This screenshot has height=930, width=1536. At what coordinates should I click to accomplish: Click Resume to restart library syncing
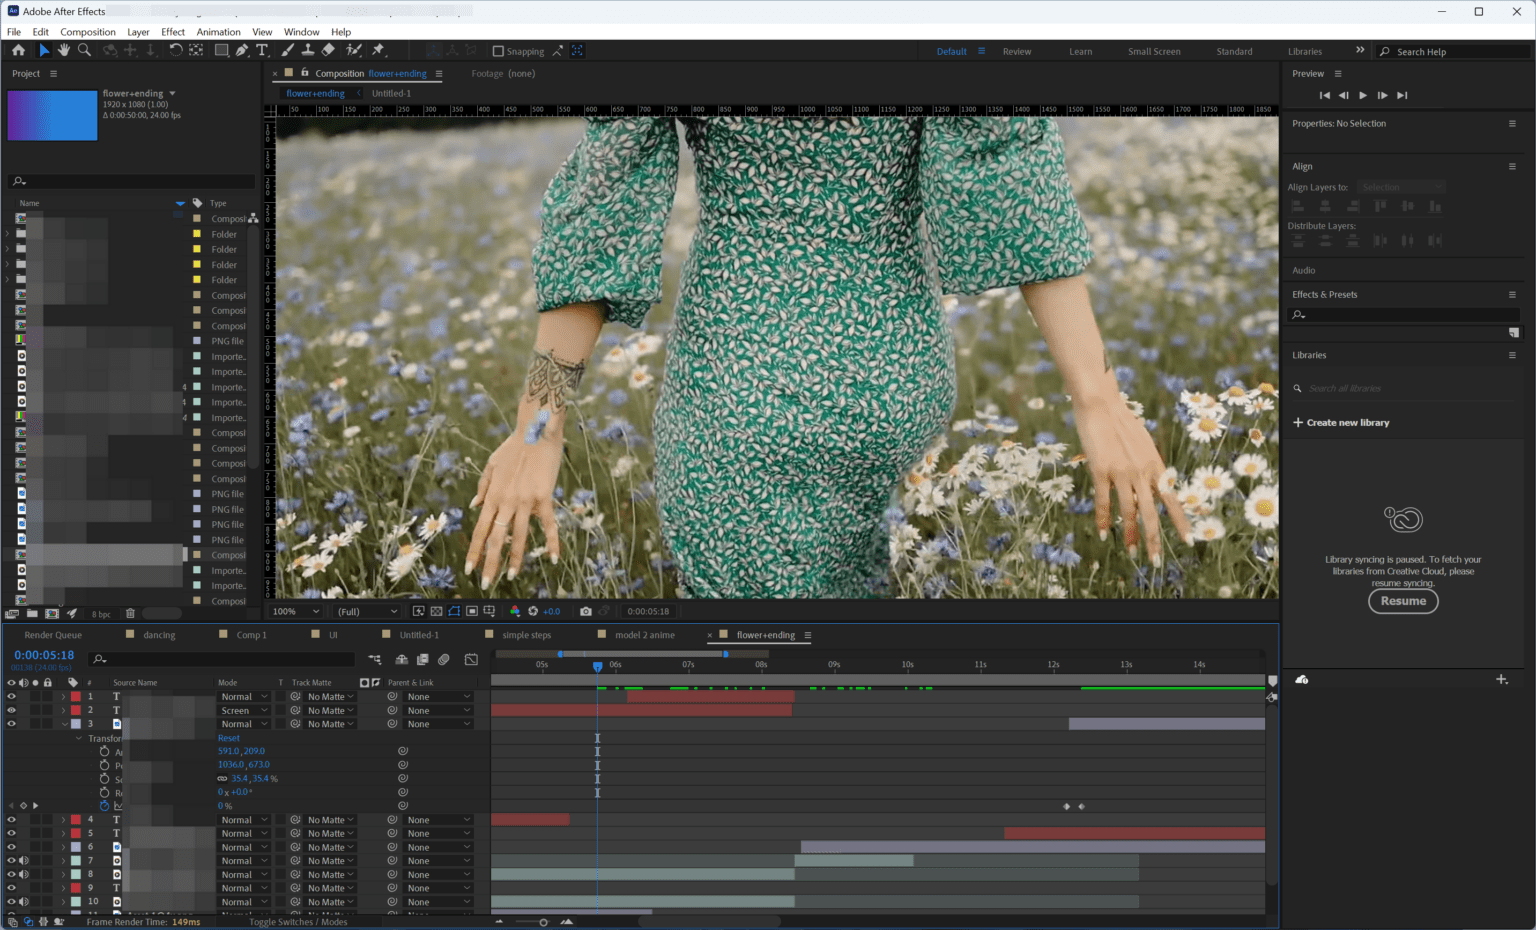coord(1403,601)
